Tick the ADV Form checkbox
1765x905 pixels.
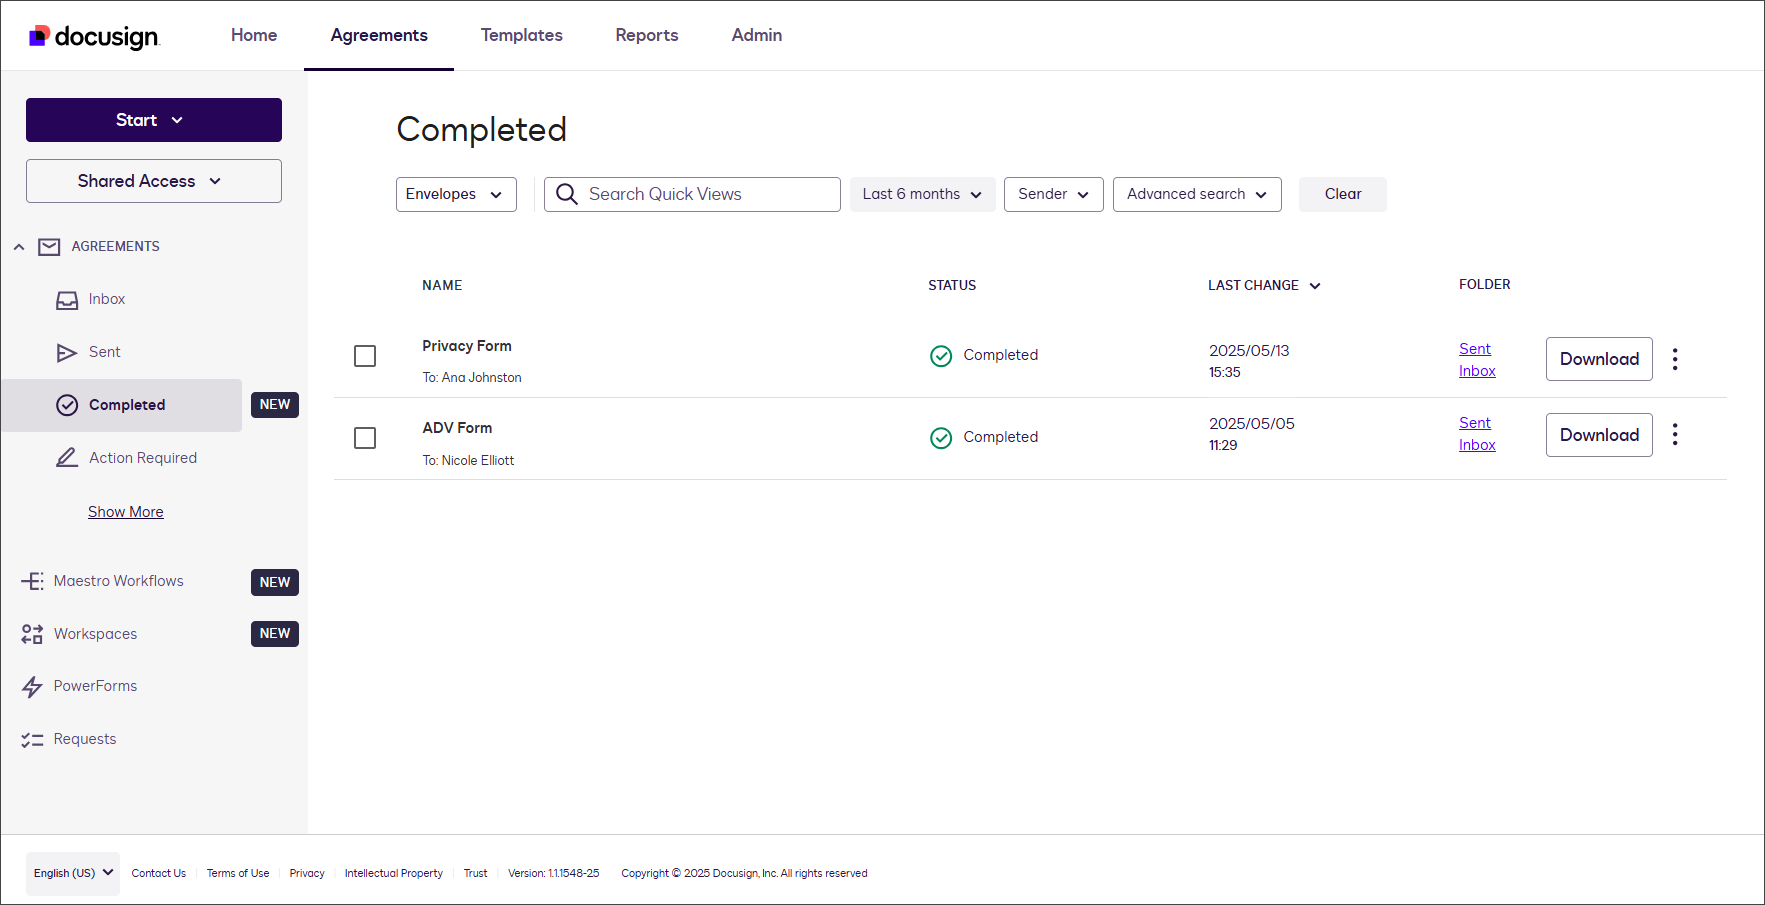click(x=365, y=438)
